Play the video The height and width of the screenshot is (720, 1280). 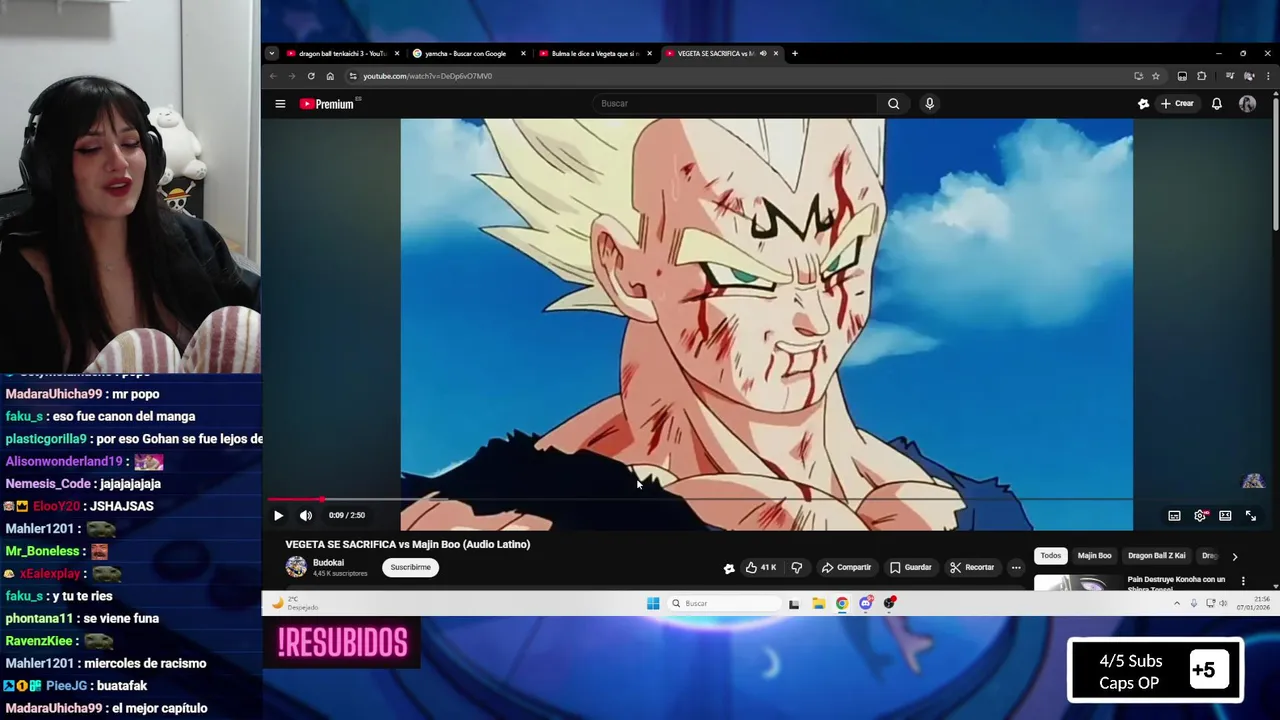click(x=278, y=515)
